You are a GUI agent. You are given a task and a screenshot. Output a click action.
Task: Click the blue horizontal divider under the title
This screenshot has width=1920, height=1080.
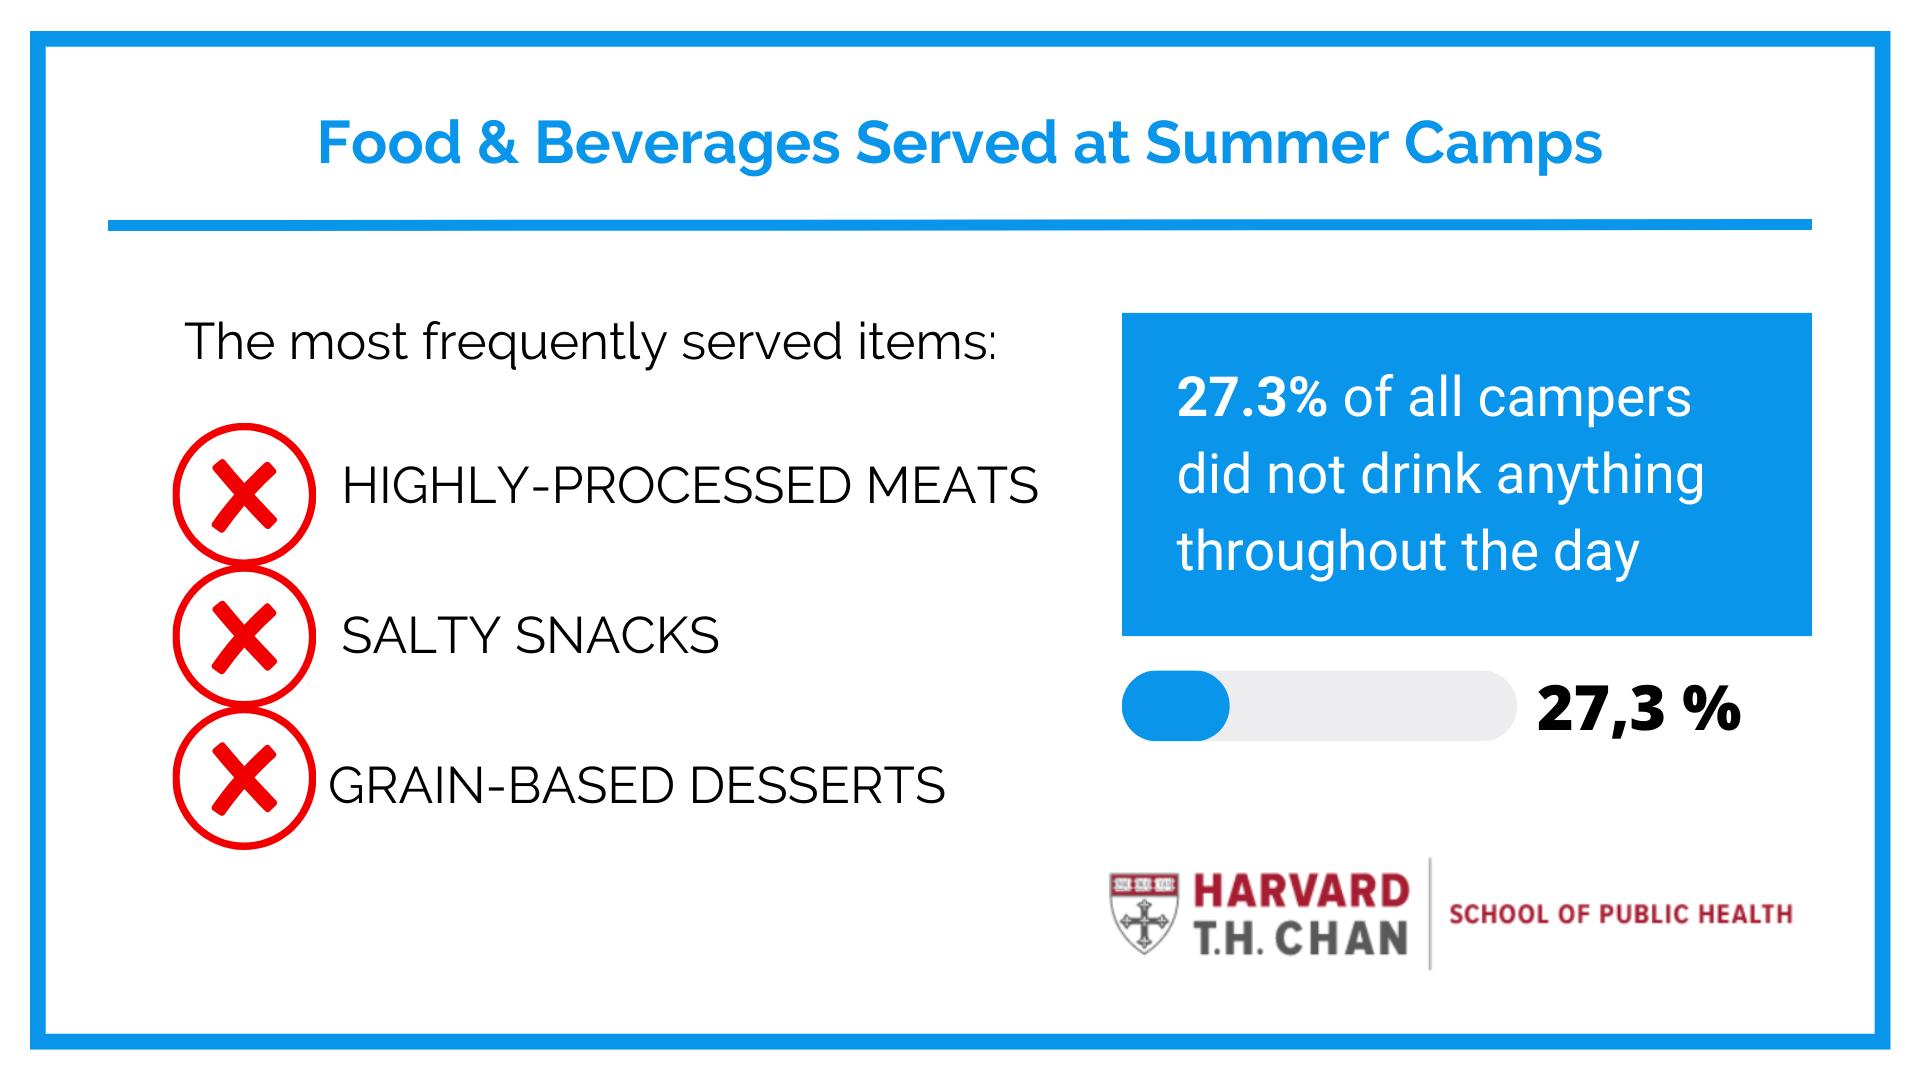[x=959, y=225]
